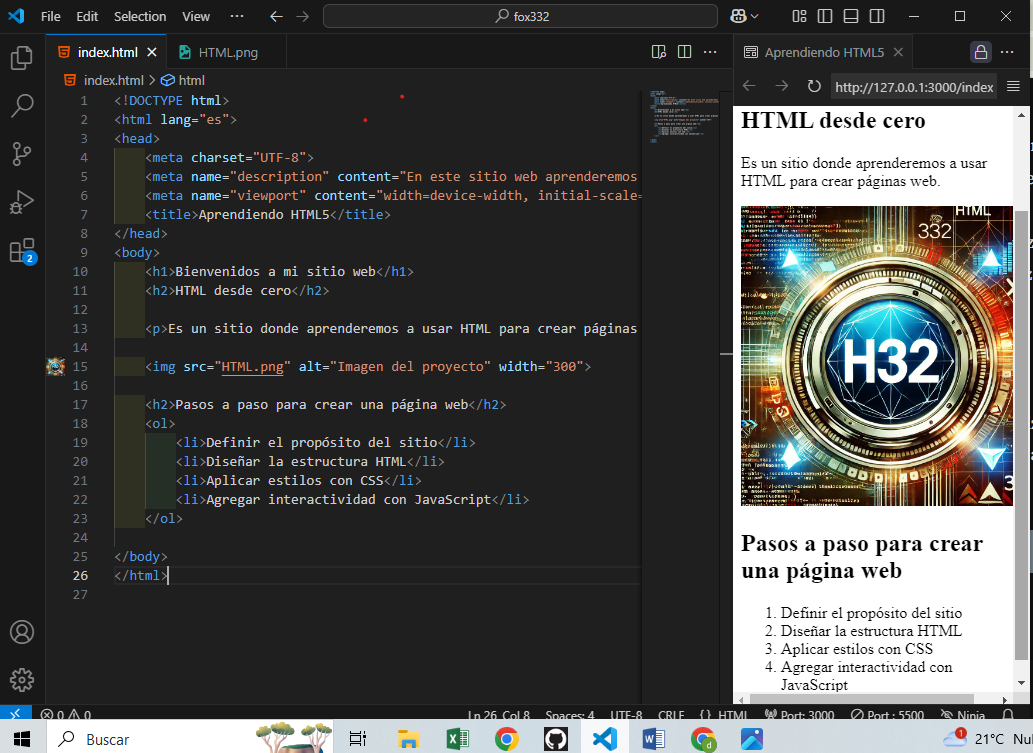Open Excel from the taskbar
The height and width of the screenshot is (753, 1033).
(x=457, y=739)
